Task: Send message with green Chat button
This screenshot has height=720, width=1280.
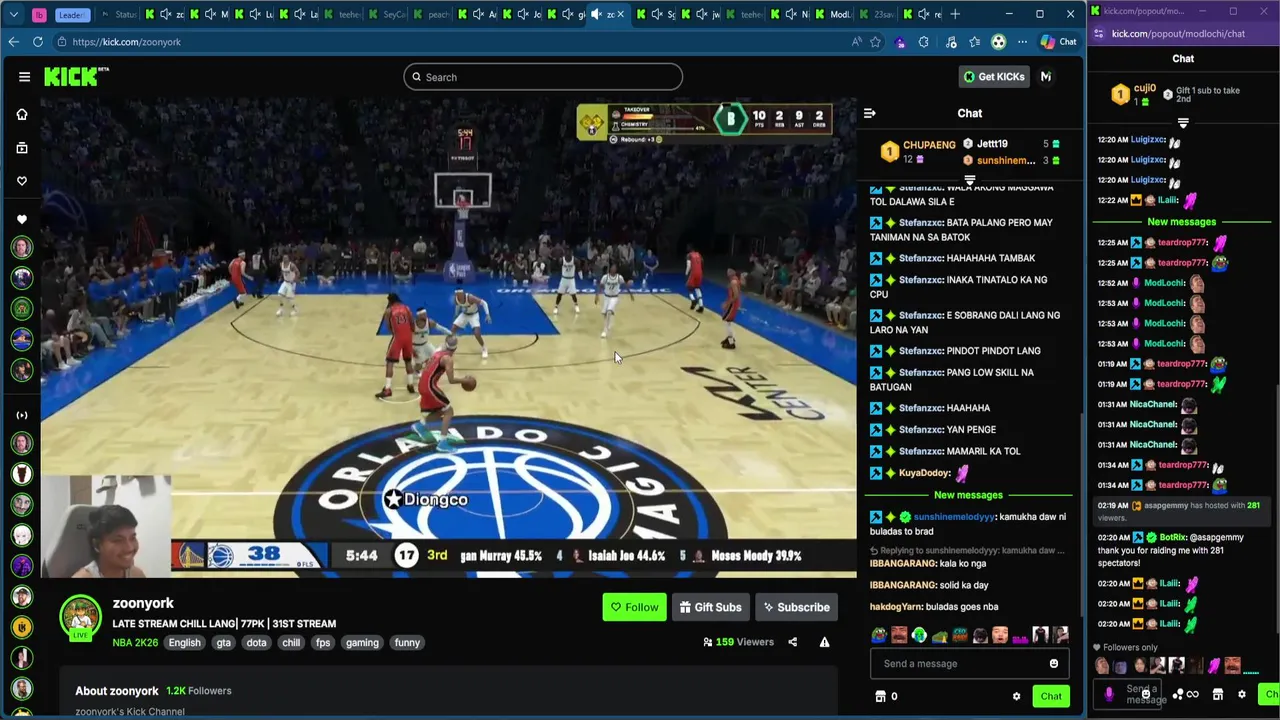Action: coord(1051,697)
